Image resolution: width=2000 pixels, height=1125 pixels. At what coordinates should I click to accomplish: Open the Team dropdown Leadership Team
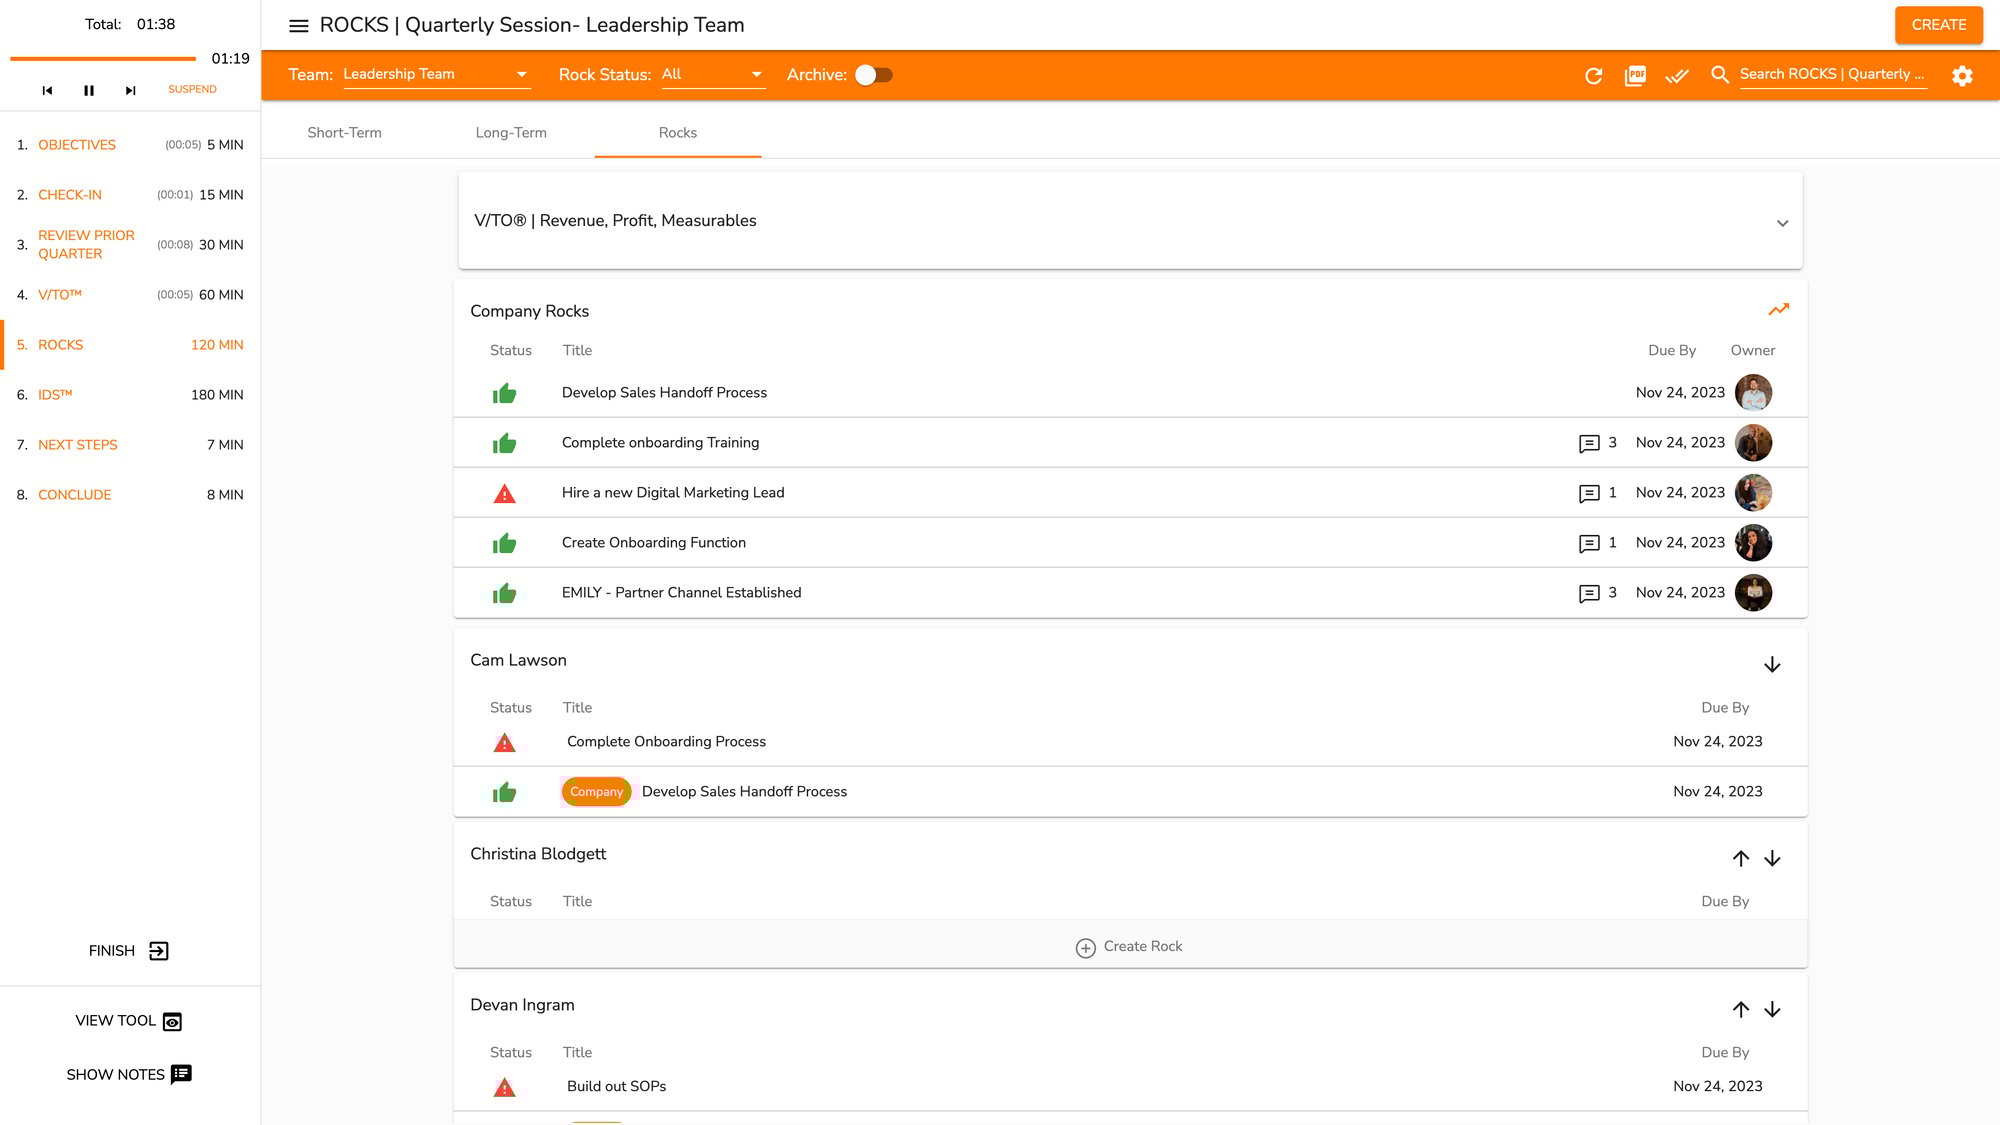pos(435,75)
